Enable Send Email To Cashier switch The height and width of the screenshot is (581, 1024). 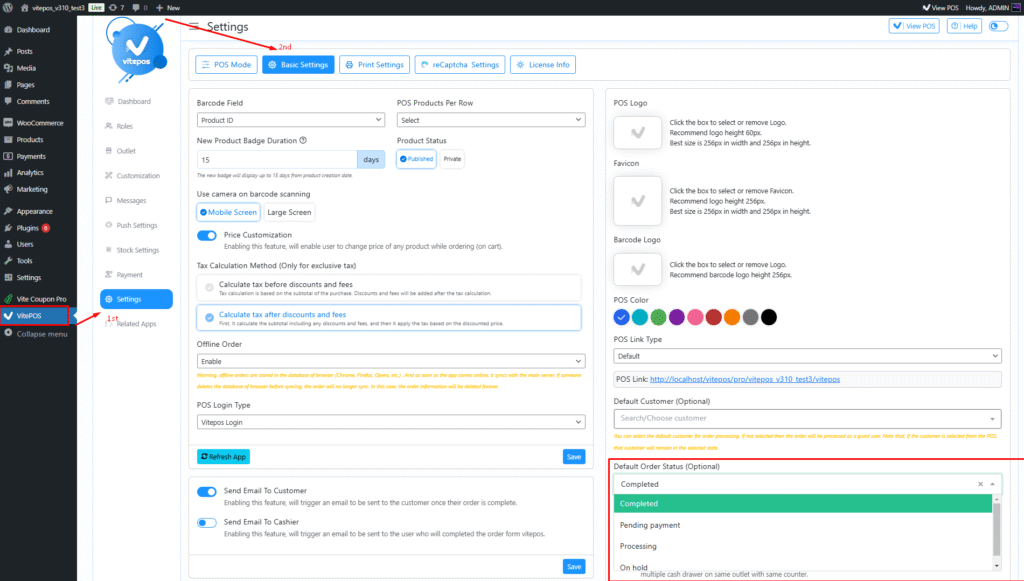tap(207, 522)
